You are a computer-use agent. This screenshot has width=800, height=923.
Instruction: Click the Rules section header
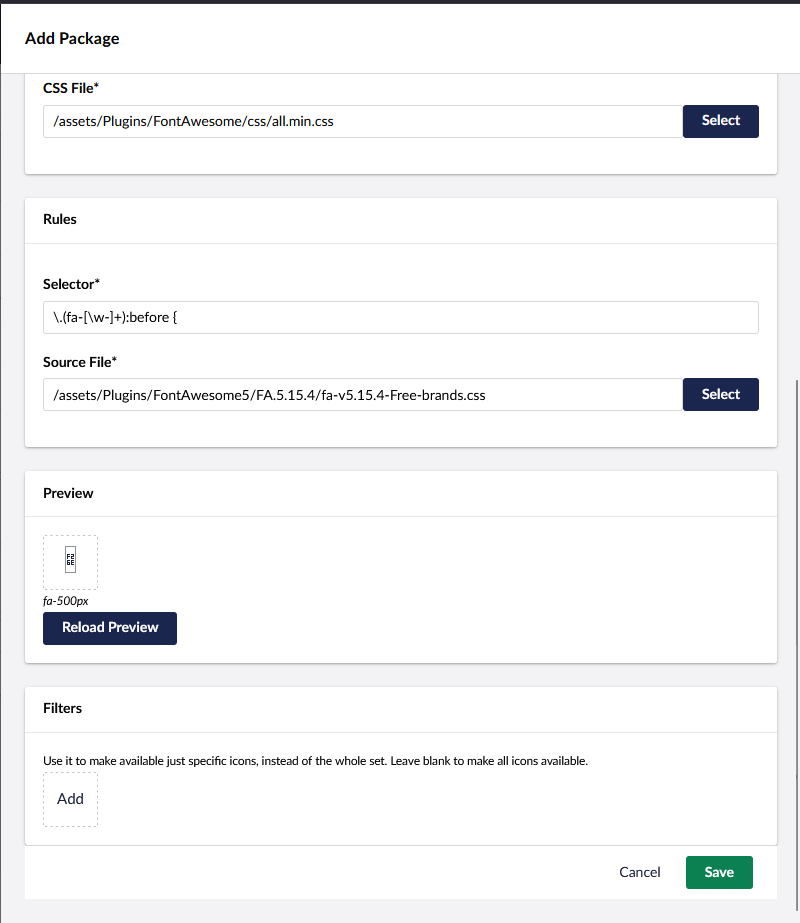click(60, 219)
